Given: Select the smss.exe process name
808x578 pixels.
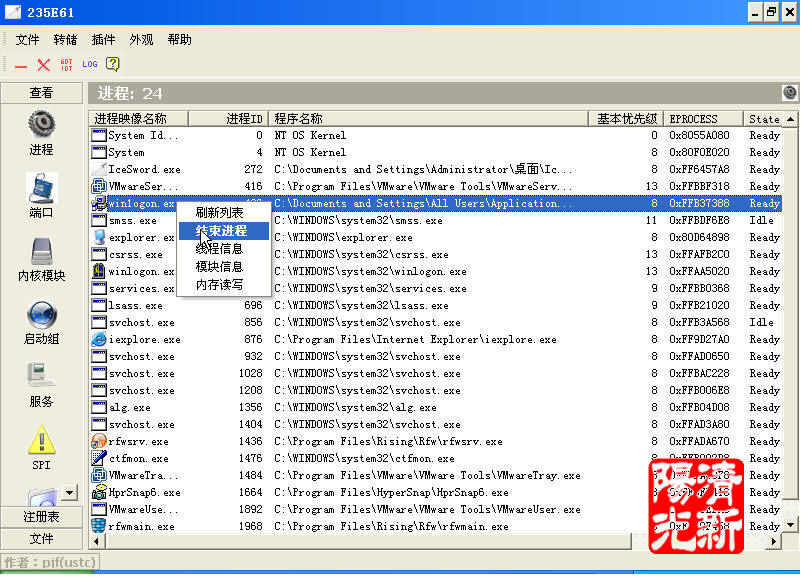Looking at the screenshot, I should [132, 220].
